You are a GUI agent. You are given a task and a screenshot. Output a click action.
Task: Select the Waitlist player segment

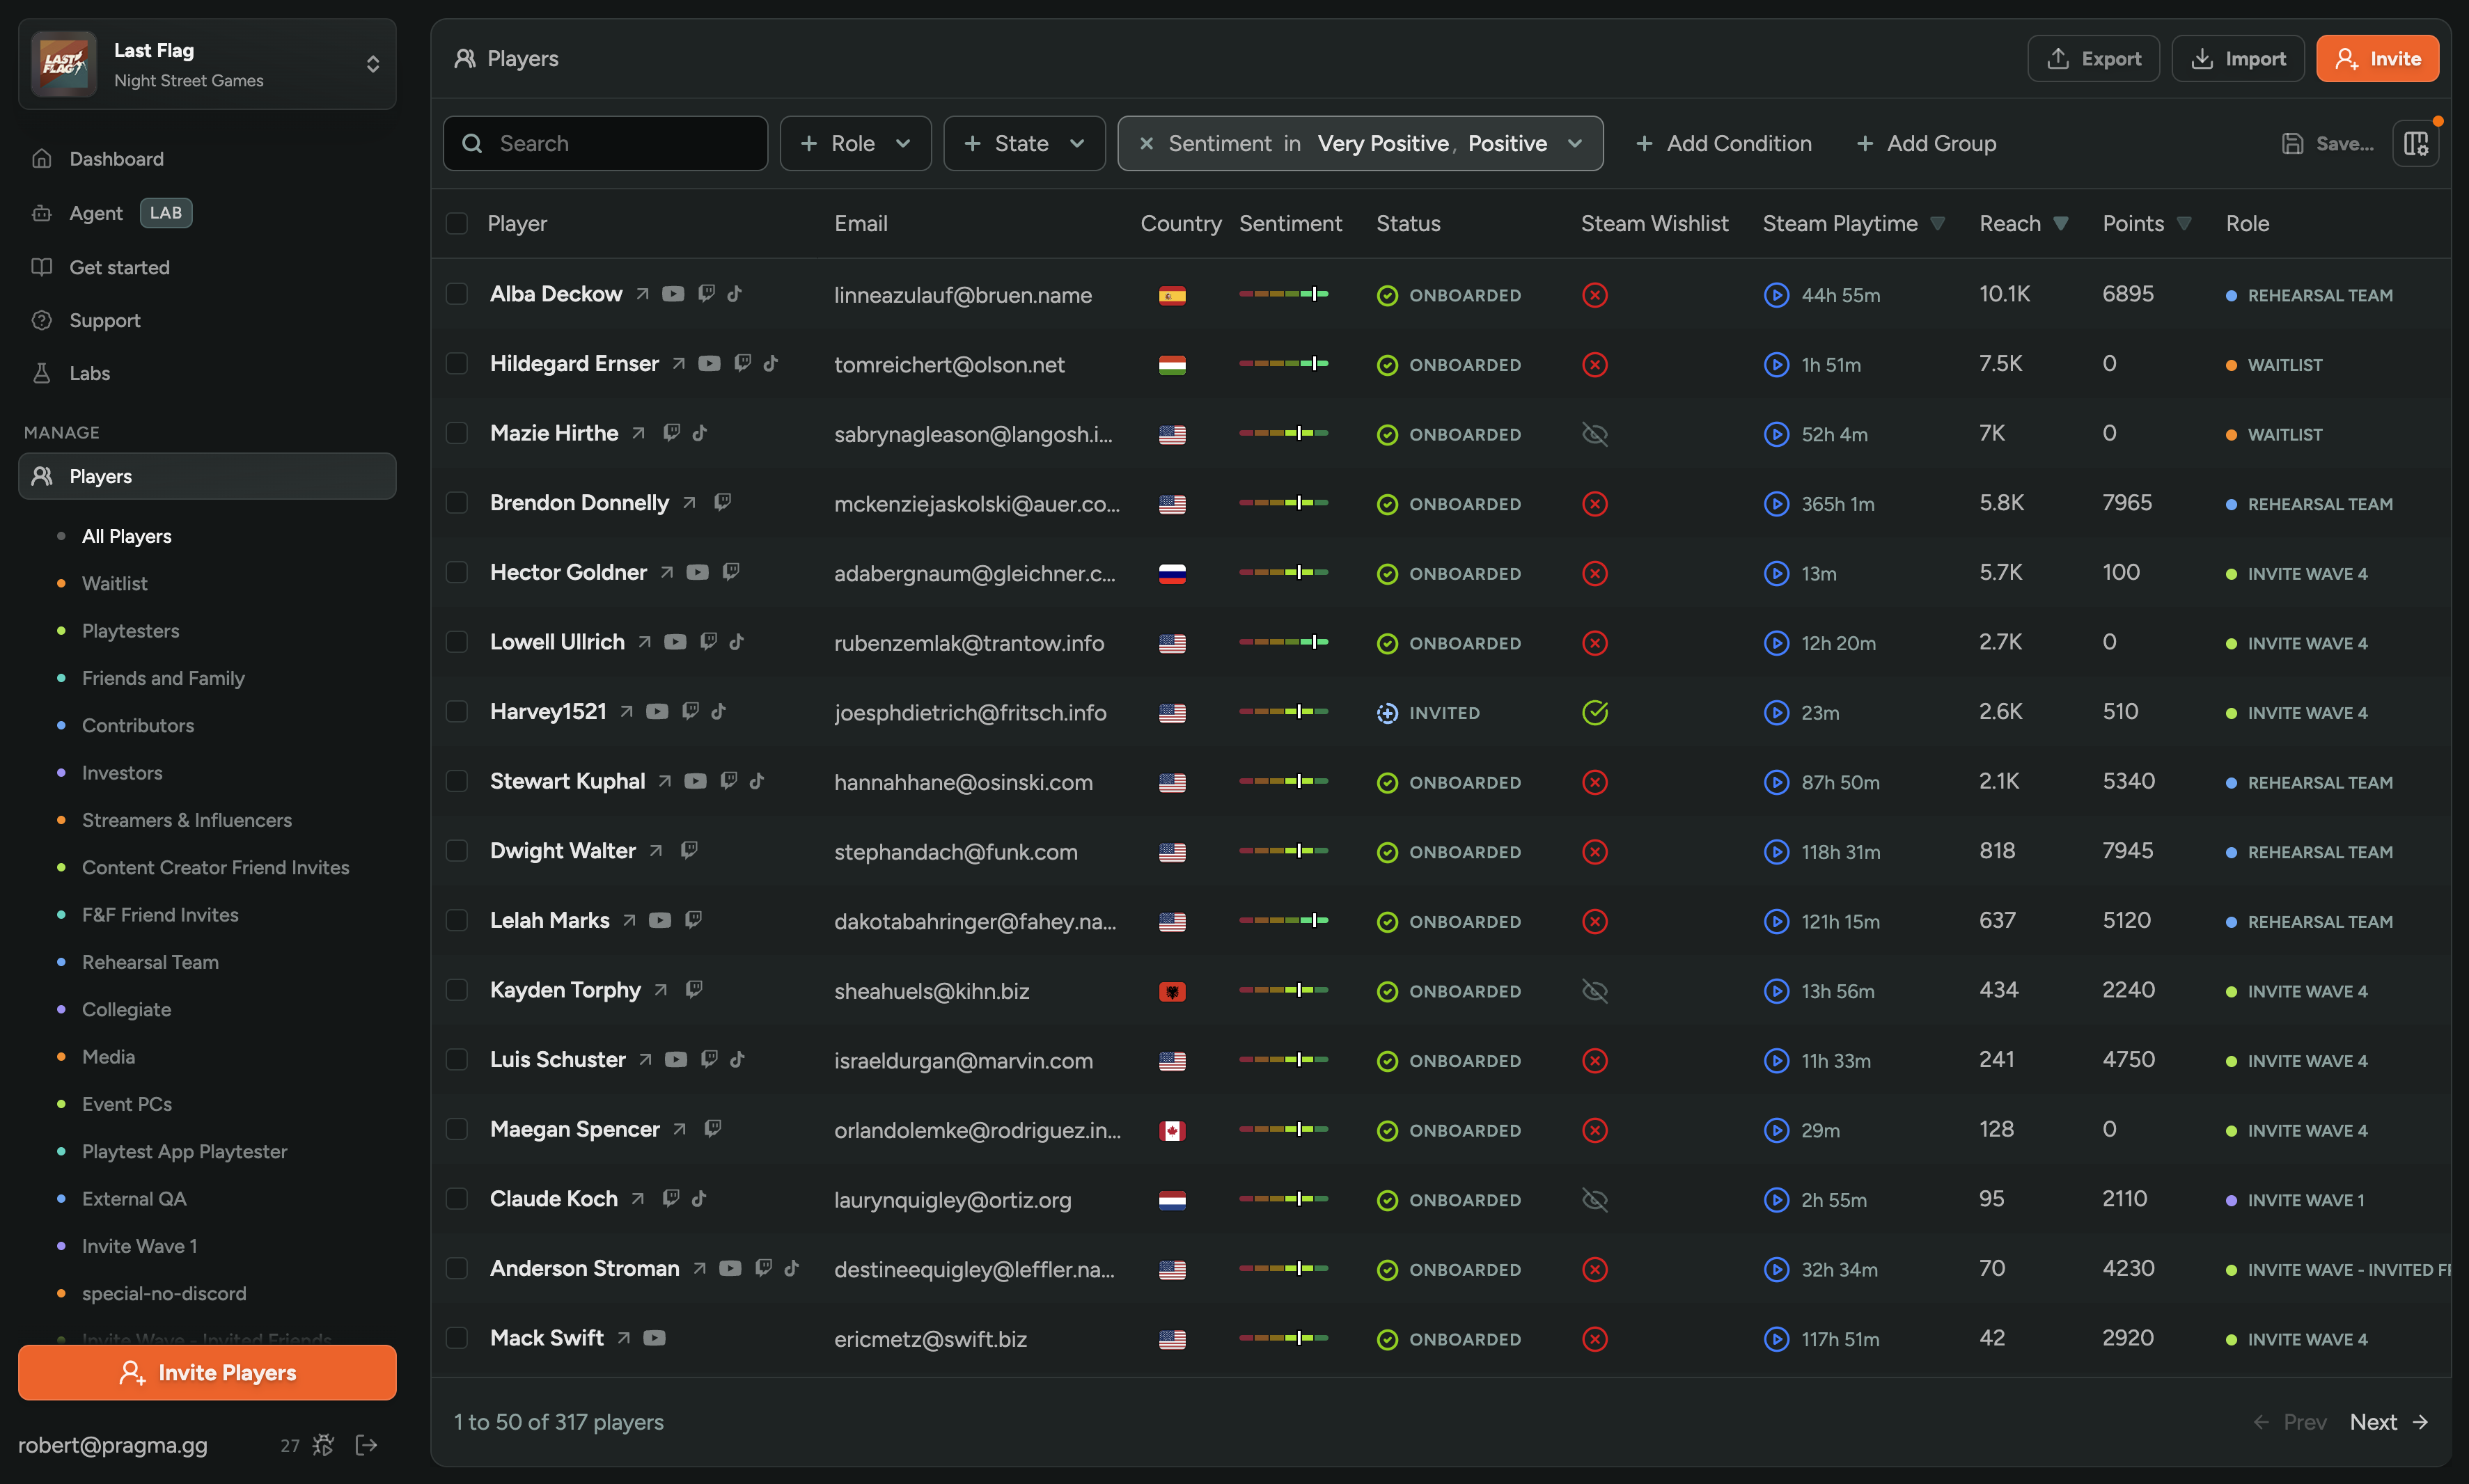click(114, 583)
